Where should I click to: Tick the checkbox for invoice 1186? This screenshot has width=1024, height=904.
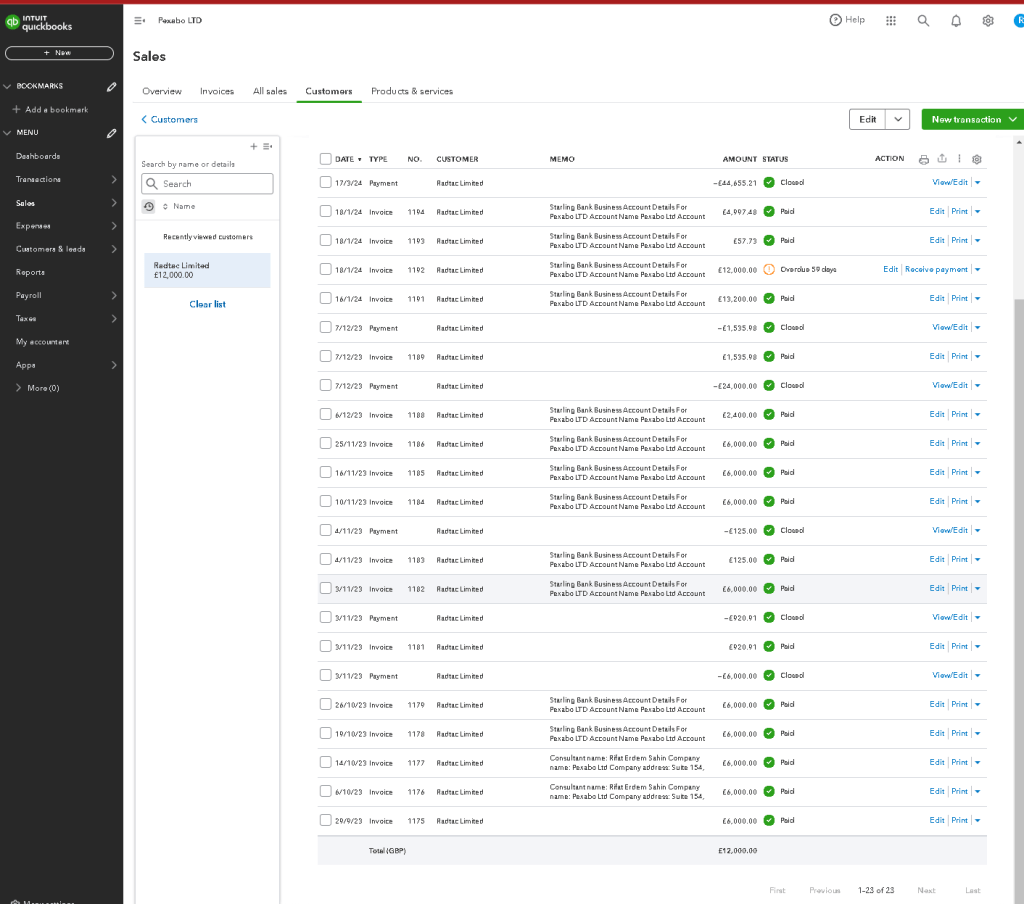[x=325, y=443]
